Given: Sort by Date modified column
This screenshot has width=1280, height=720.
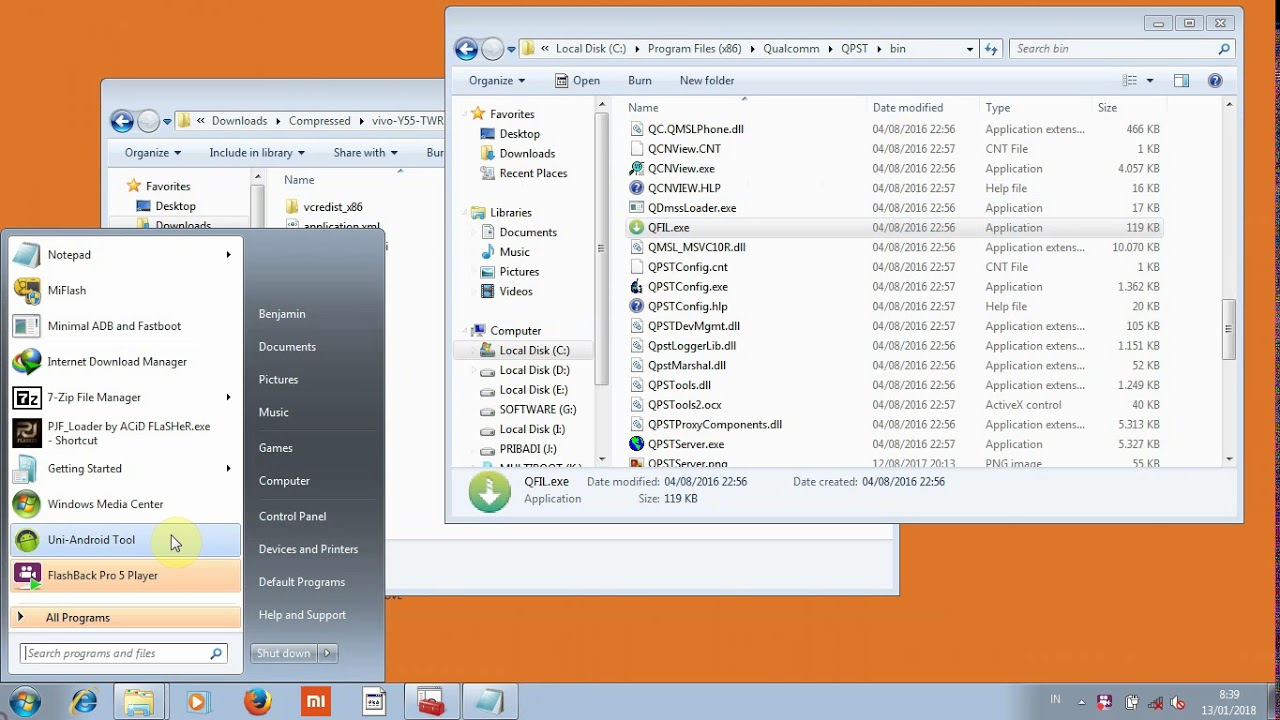Looking at the screenshot, I should [x=907, y=108].
